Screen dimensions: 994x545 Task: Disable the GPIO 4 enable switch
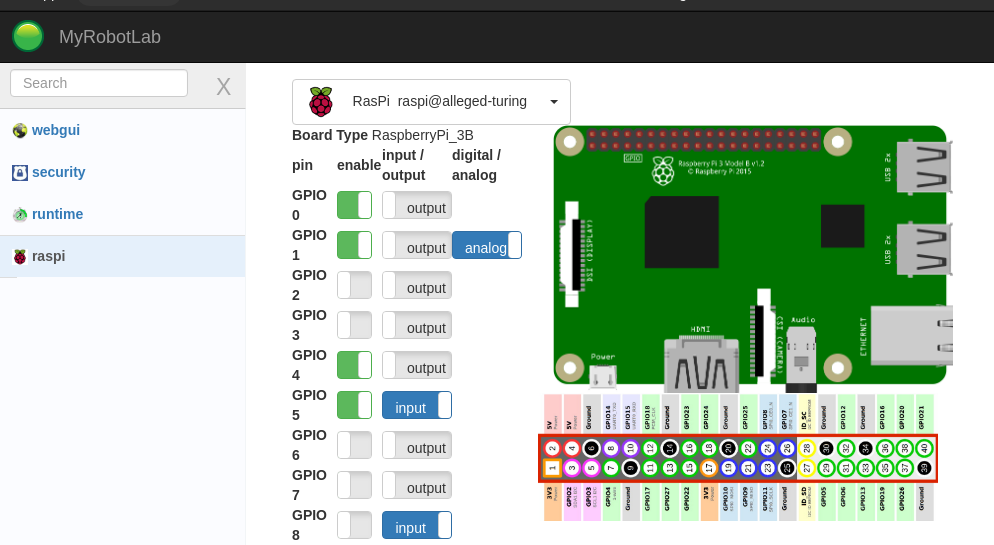354,365
